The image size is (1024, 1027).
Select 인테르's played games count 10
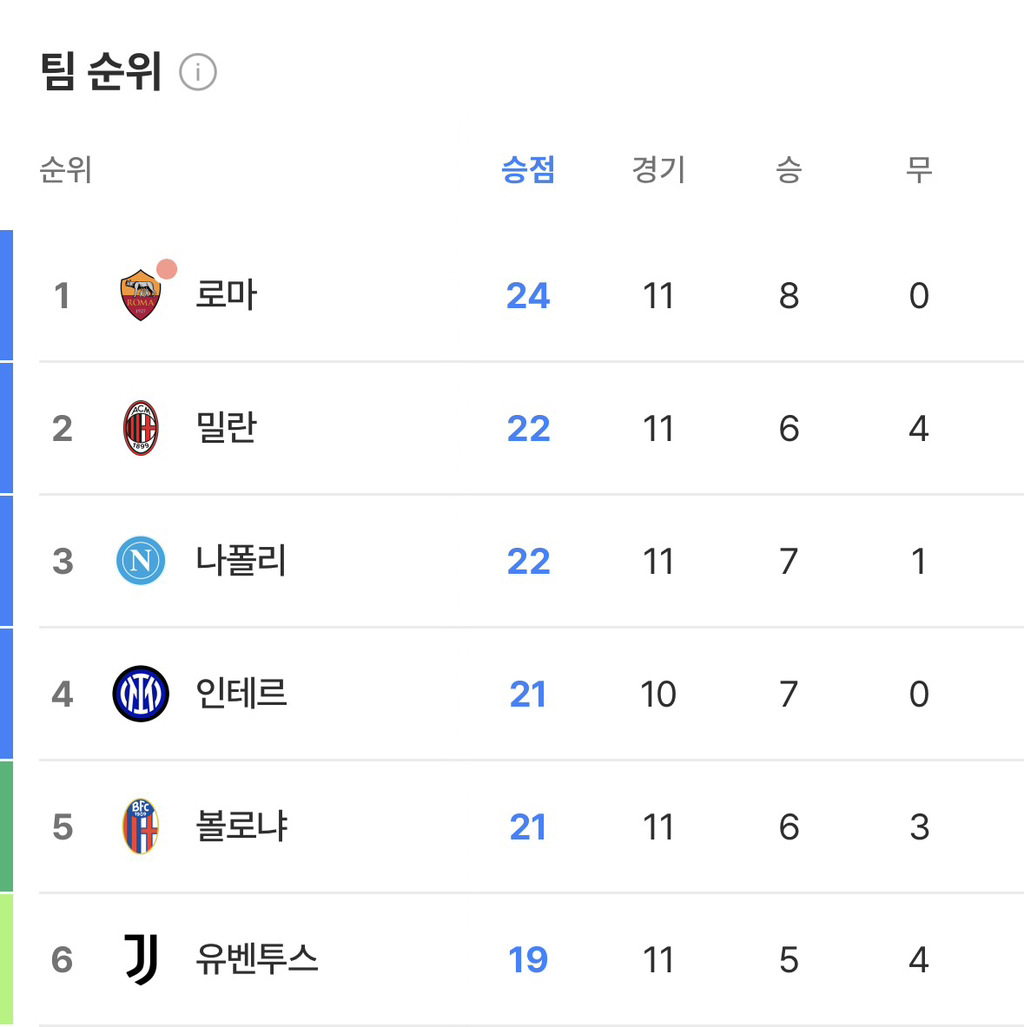(658, 694)
